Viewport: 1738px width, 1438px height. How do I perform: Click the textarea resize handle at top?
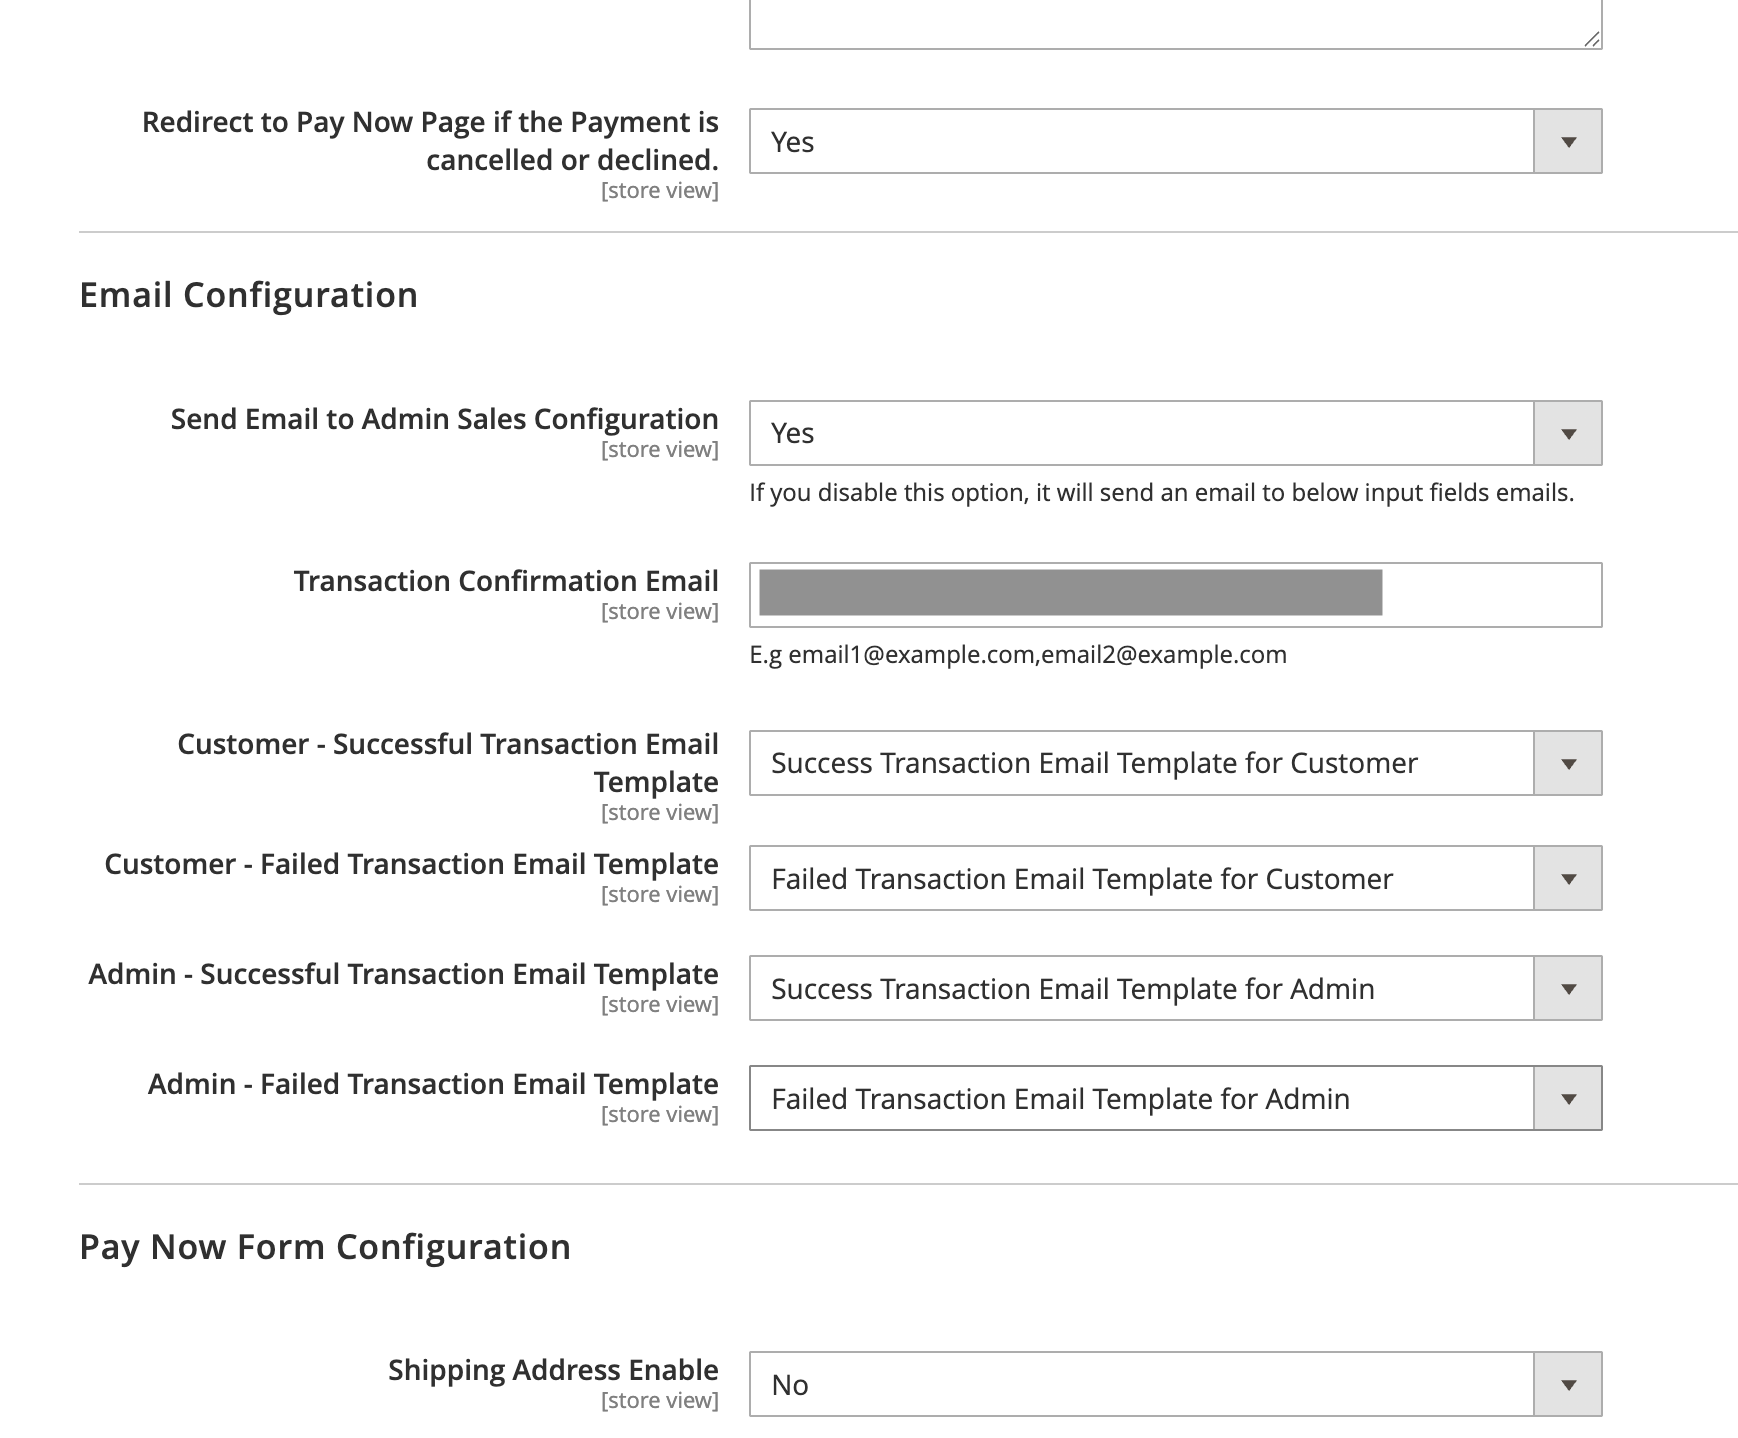[x=1592, y=39]
